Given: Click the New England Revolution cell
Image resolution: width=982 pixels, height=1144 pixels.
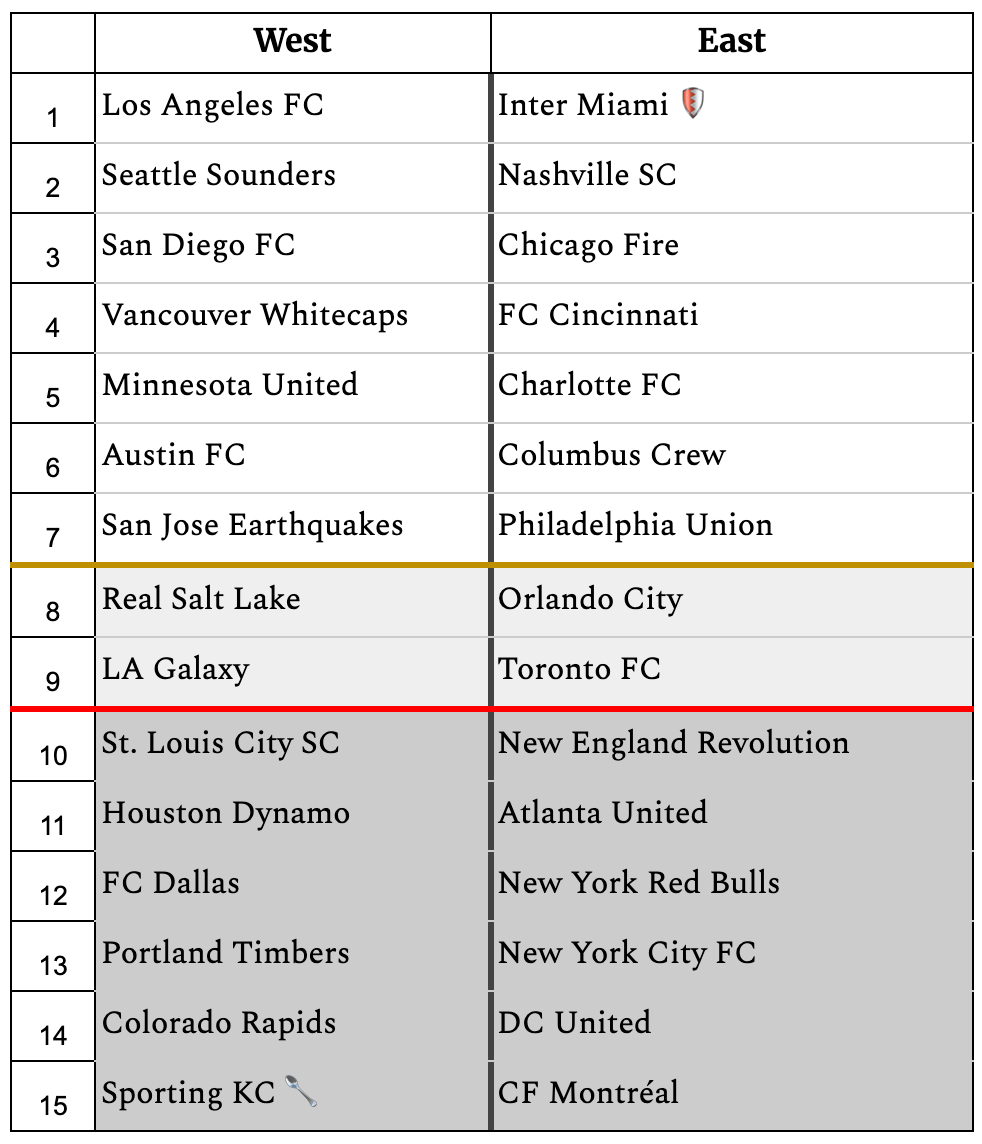Looking at the screenshot, I should click(x=673, y=743).
